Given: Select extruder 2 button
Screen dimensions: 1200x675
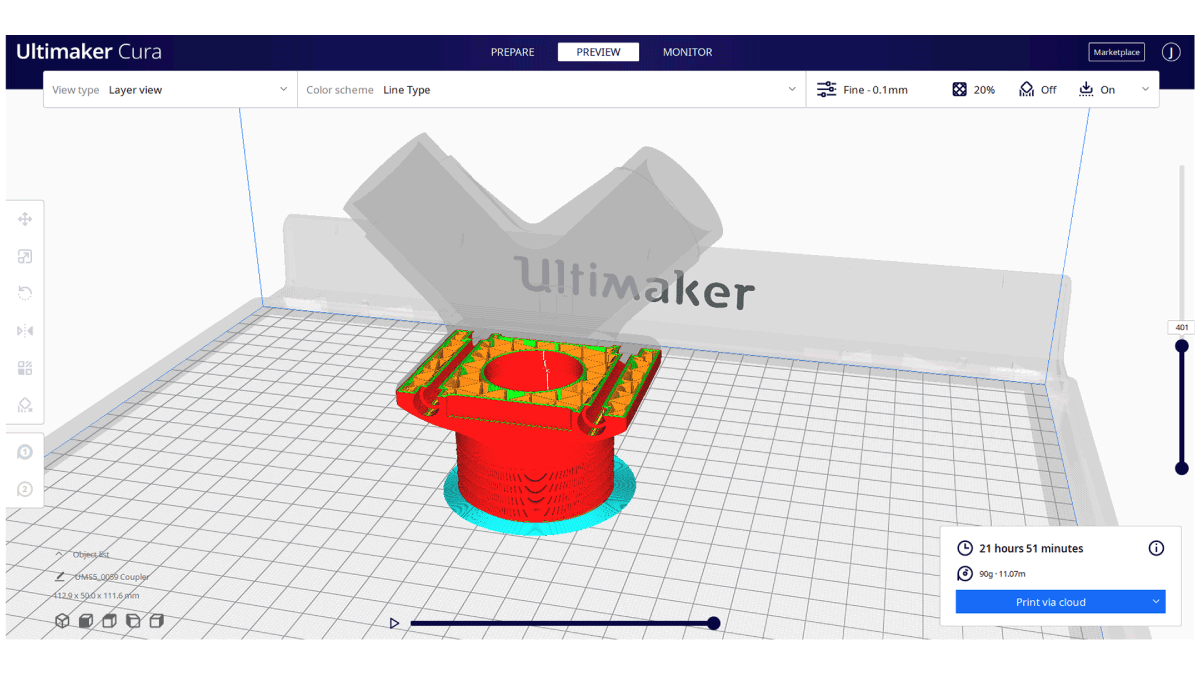Looking at the screenshot, I should 25,489.
